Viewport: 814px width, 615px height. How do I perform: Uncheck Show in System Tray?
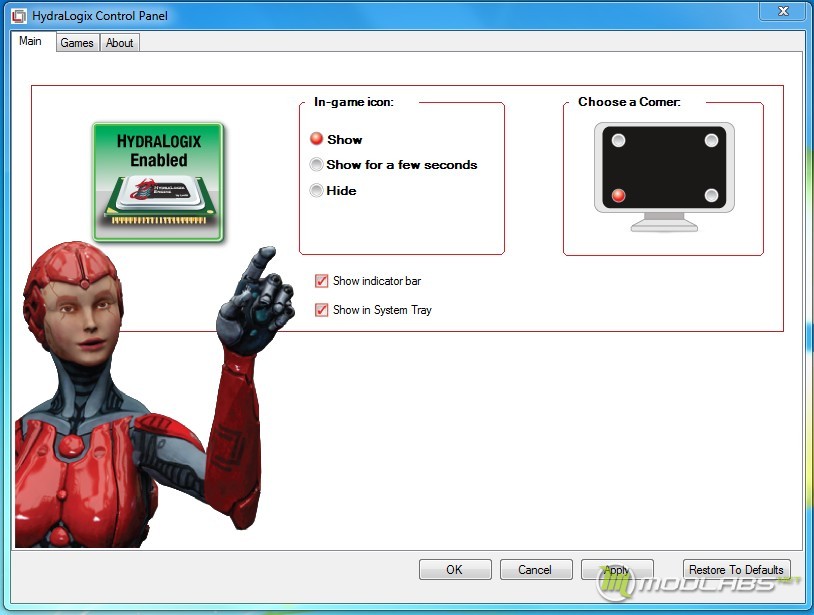[x=321, y=310]
